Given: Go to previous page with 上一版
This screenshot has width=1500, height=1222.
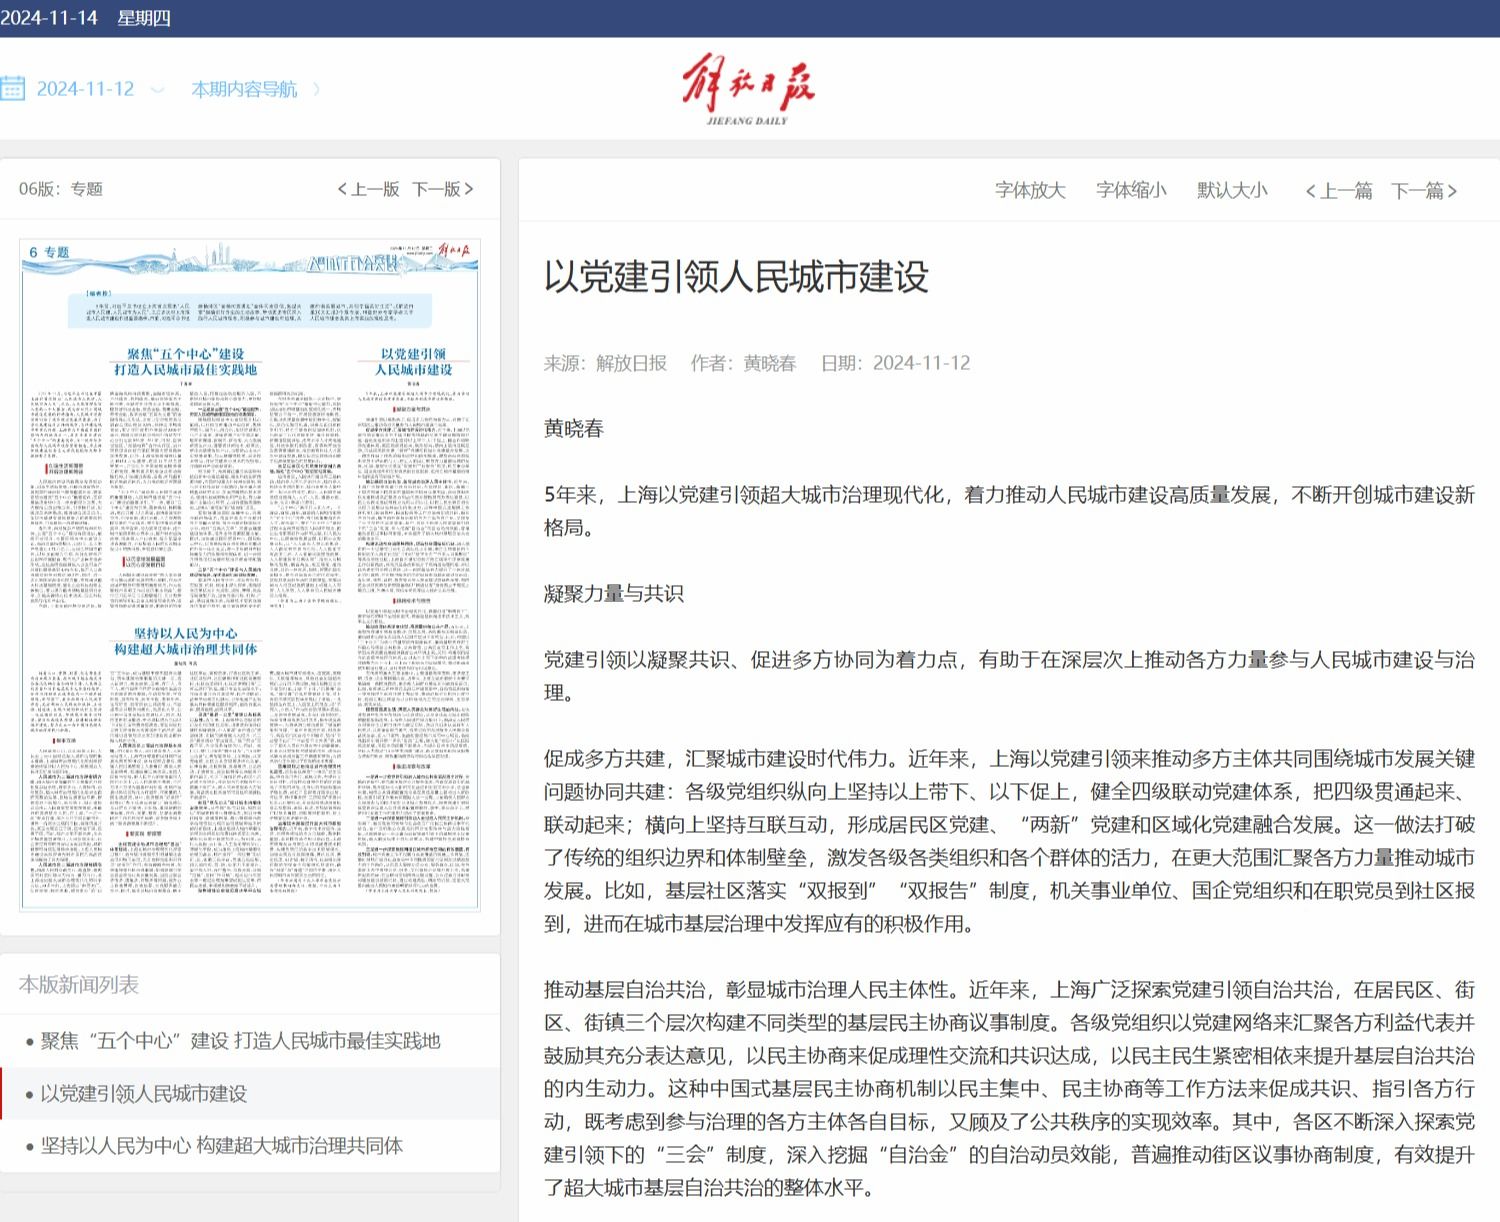Looking at the screenshot, I should (369, 189).
